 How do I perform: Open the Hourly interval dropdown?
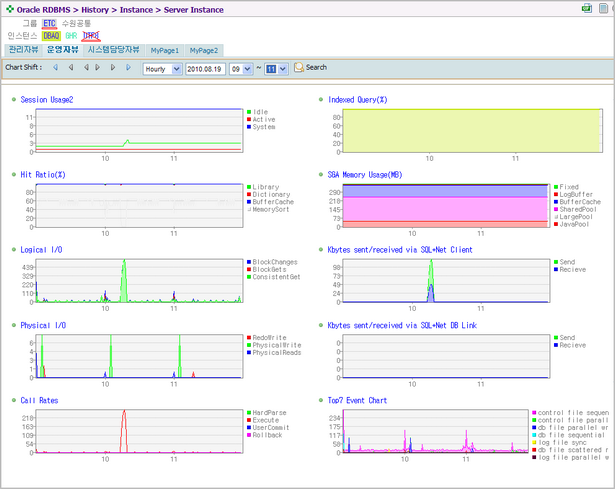162,69
